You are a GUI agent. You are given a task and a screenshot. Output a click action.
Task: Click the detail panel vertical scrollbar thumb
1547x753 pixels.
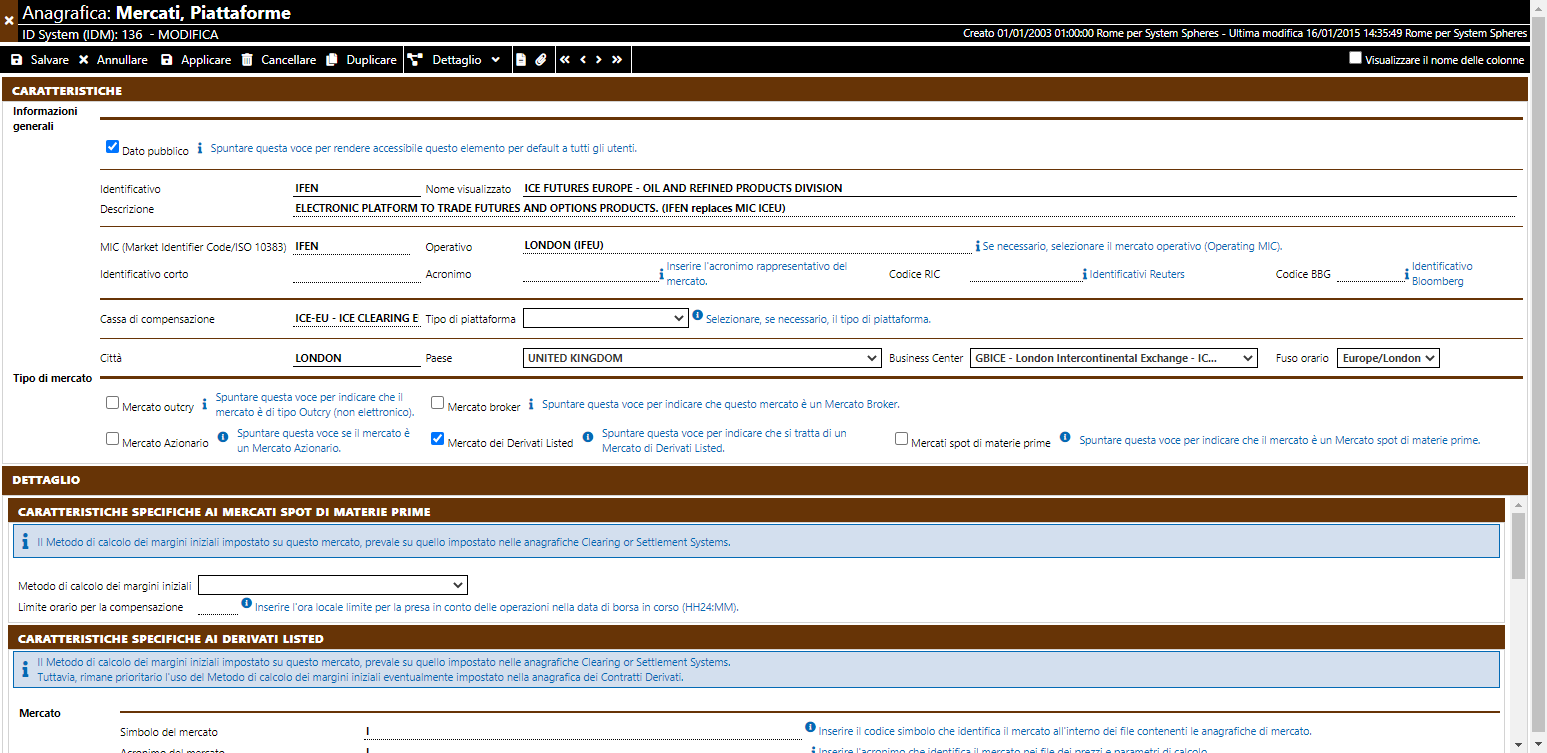(x=1519, y=547)
